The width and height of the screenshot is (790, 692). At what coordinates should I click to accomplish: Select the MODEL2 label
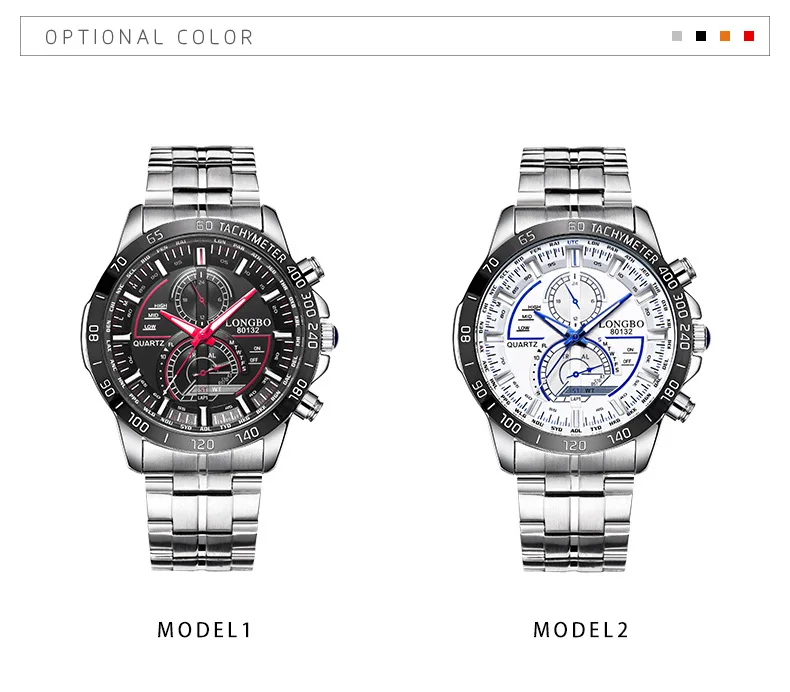581,630
